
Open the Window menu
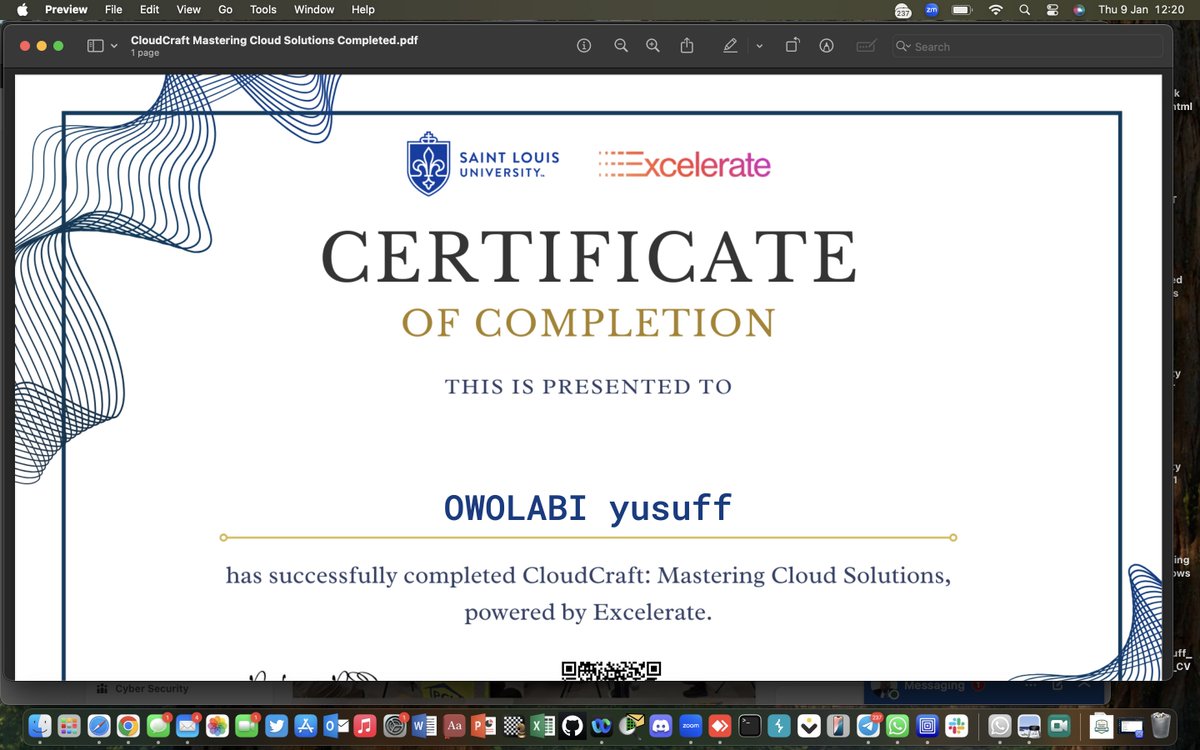[314, 10]
